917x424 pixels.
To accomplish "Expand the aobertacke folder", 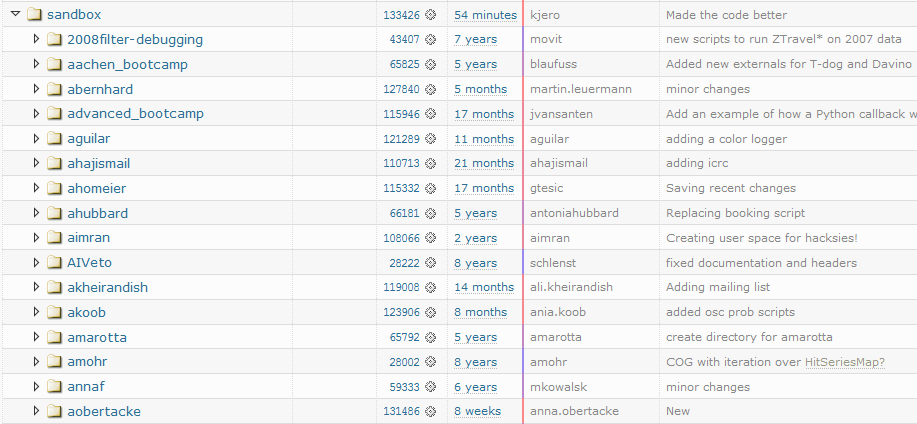I will [x=36, y=411].
